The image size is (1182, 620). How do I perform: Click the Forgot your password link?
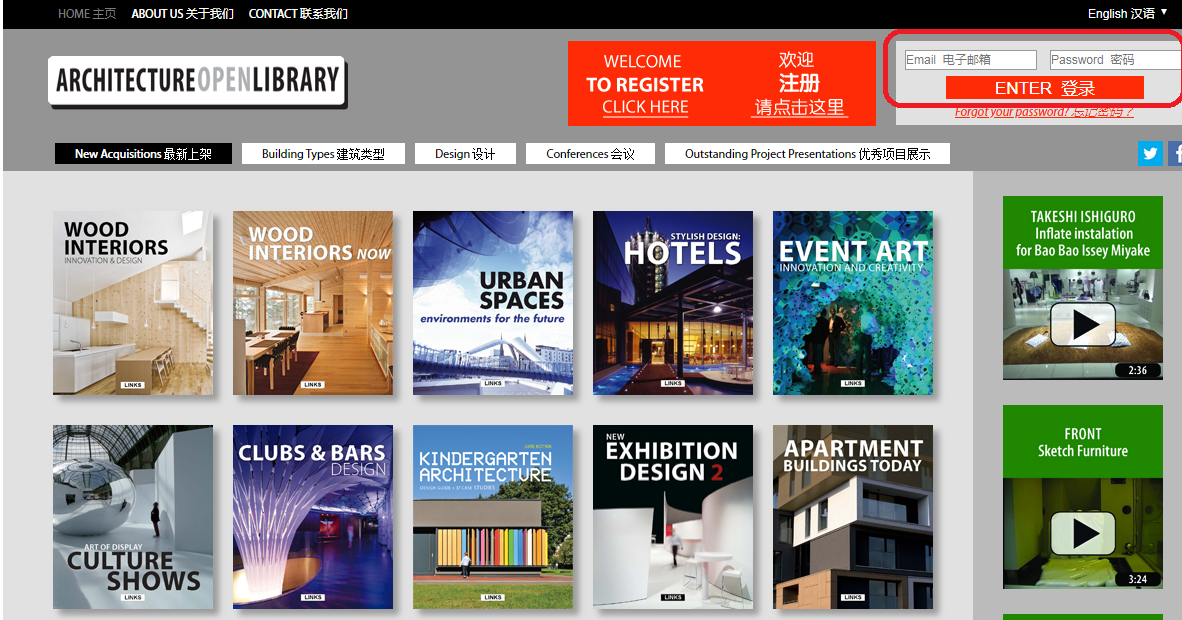1043,112
